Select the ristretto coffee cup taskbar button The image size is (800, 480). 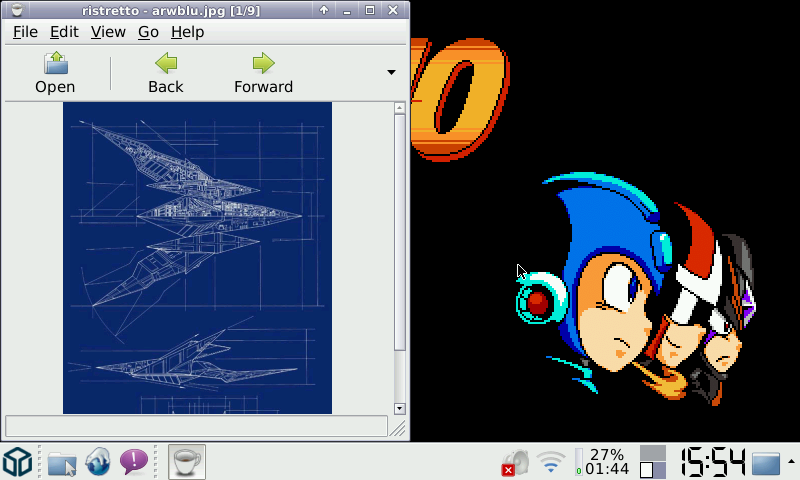point(186,462)
